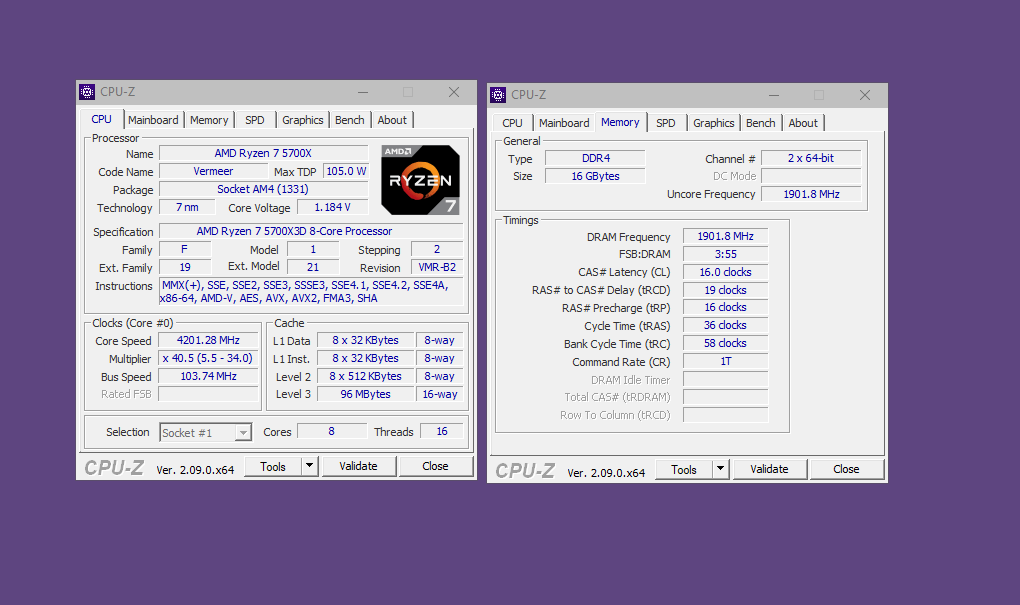Click the CPU-Z app icon in right window title bar

498,95
